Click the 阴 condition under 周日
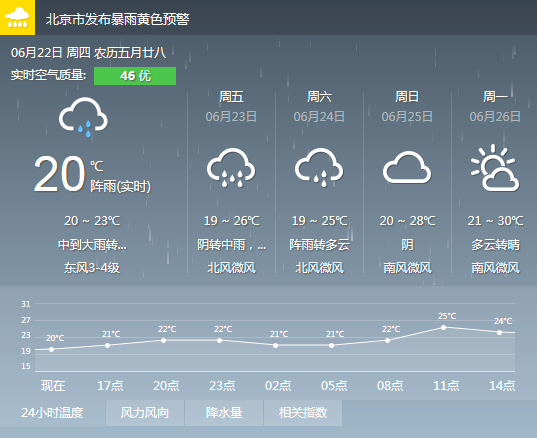The image size is (537, 438). pyautogui.click(x=407, y=245)
